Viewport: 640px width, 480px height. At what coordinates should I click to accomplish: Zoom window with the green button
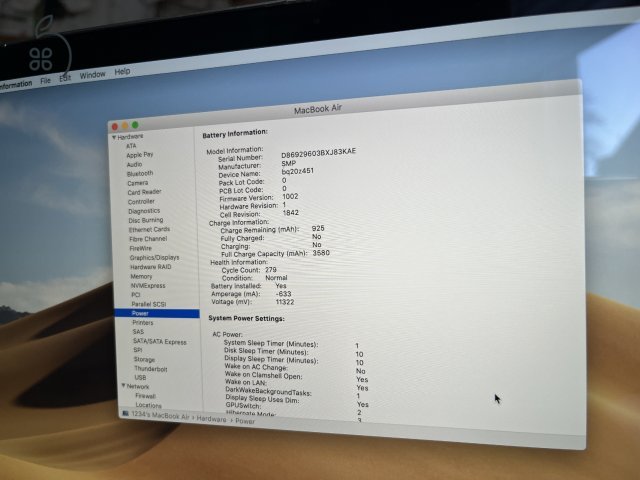(x=135, y=125)
